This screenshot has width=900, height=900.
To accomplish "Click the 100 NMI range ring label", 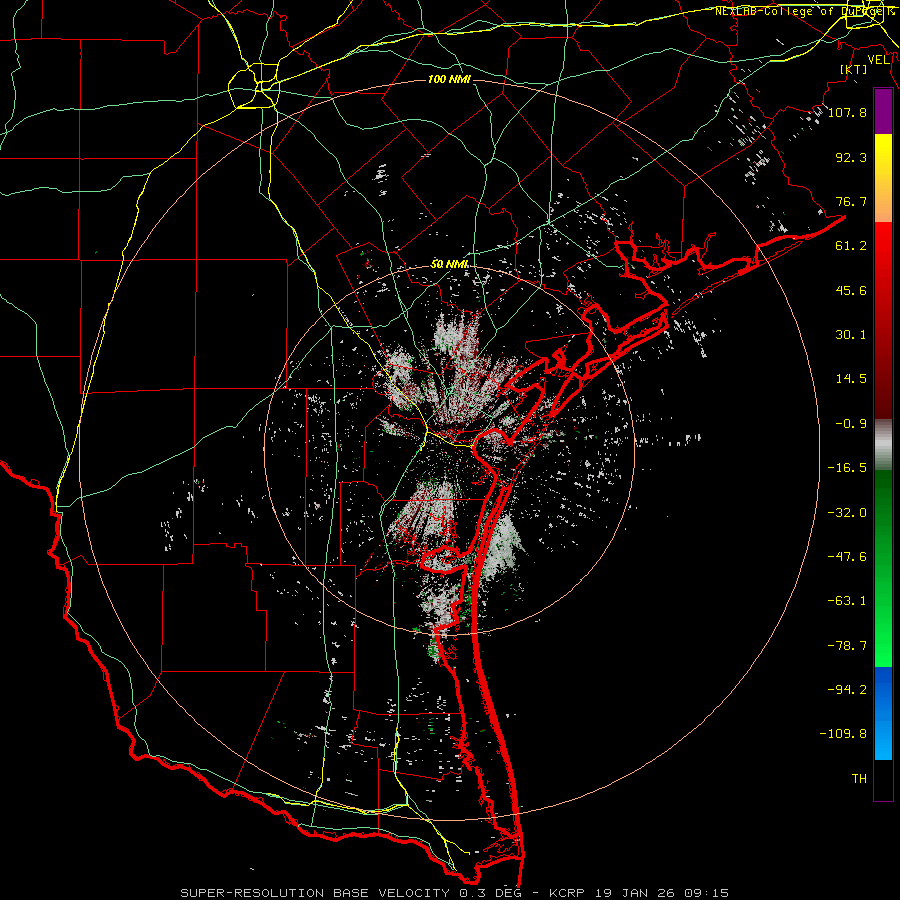I will (449, 79).
